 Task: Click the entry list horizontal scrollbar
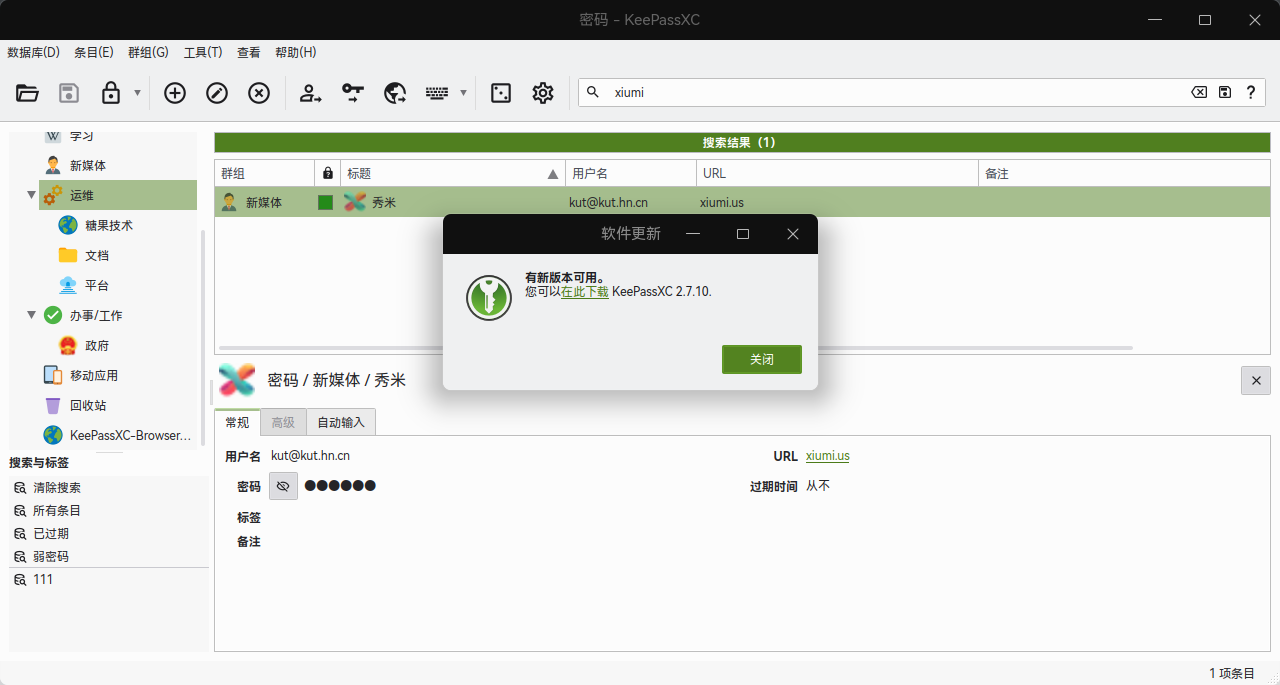676,348
